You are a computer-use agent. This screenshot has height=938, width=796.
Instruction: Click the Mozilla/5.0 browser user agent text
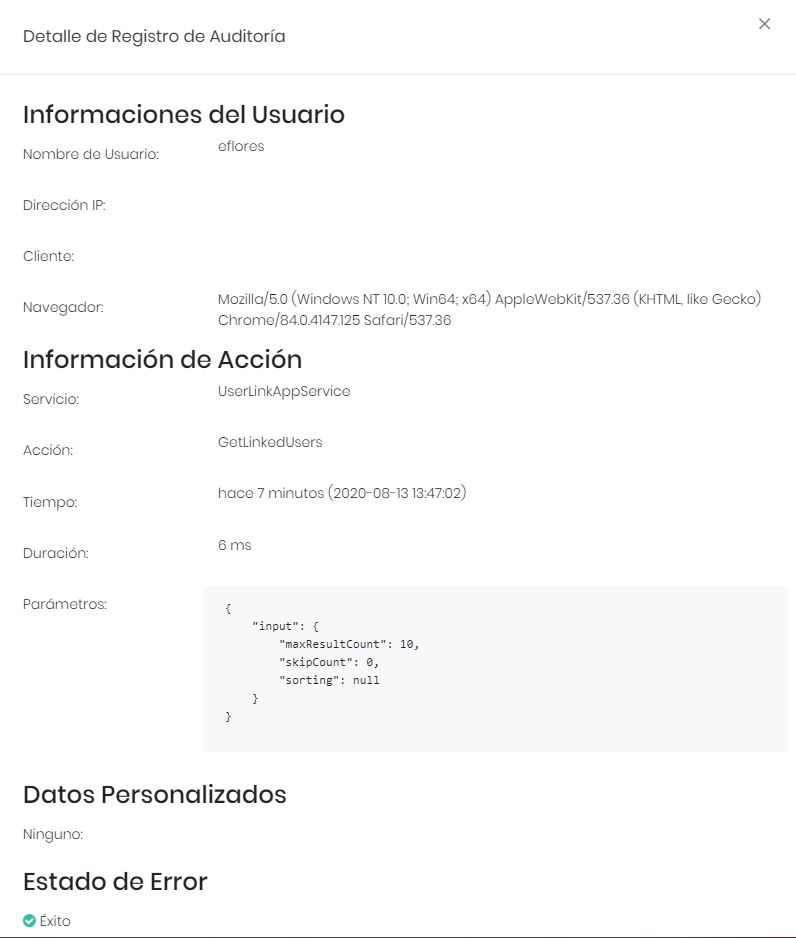coord(489,309)
